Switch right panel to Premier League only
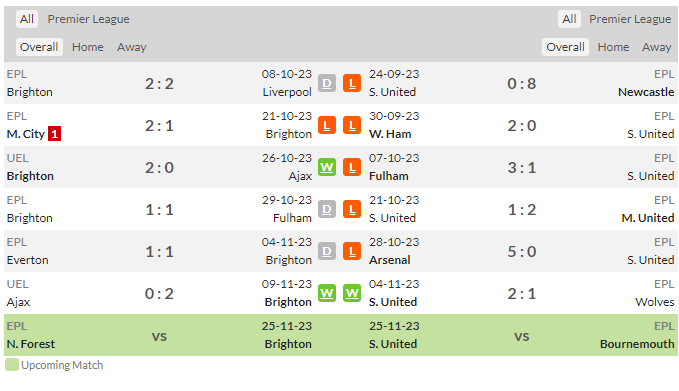The image size is (679, 391). [630, 19]
